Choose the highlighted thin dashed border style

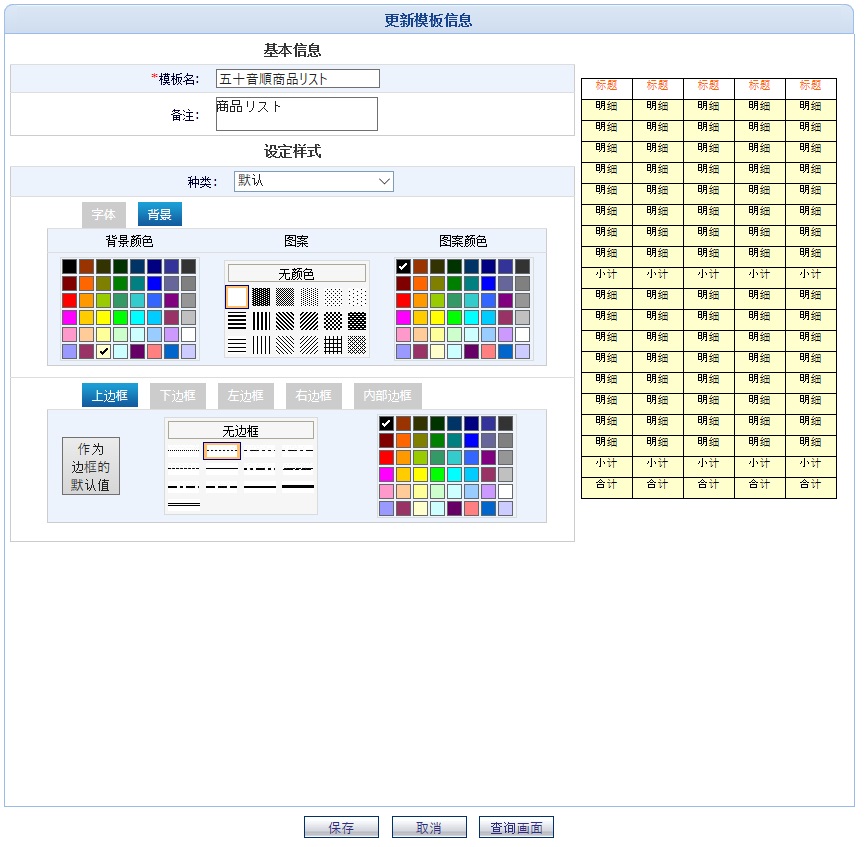point(221,451)
